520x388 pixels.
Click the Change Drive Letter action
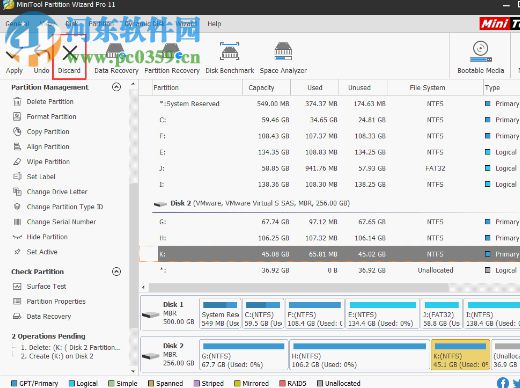coord(57,191)
